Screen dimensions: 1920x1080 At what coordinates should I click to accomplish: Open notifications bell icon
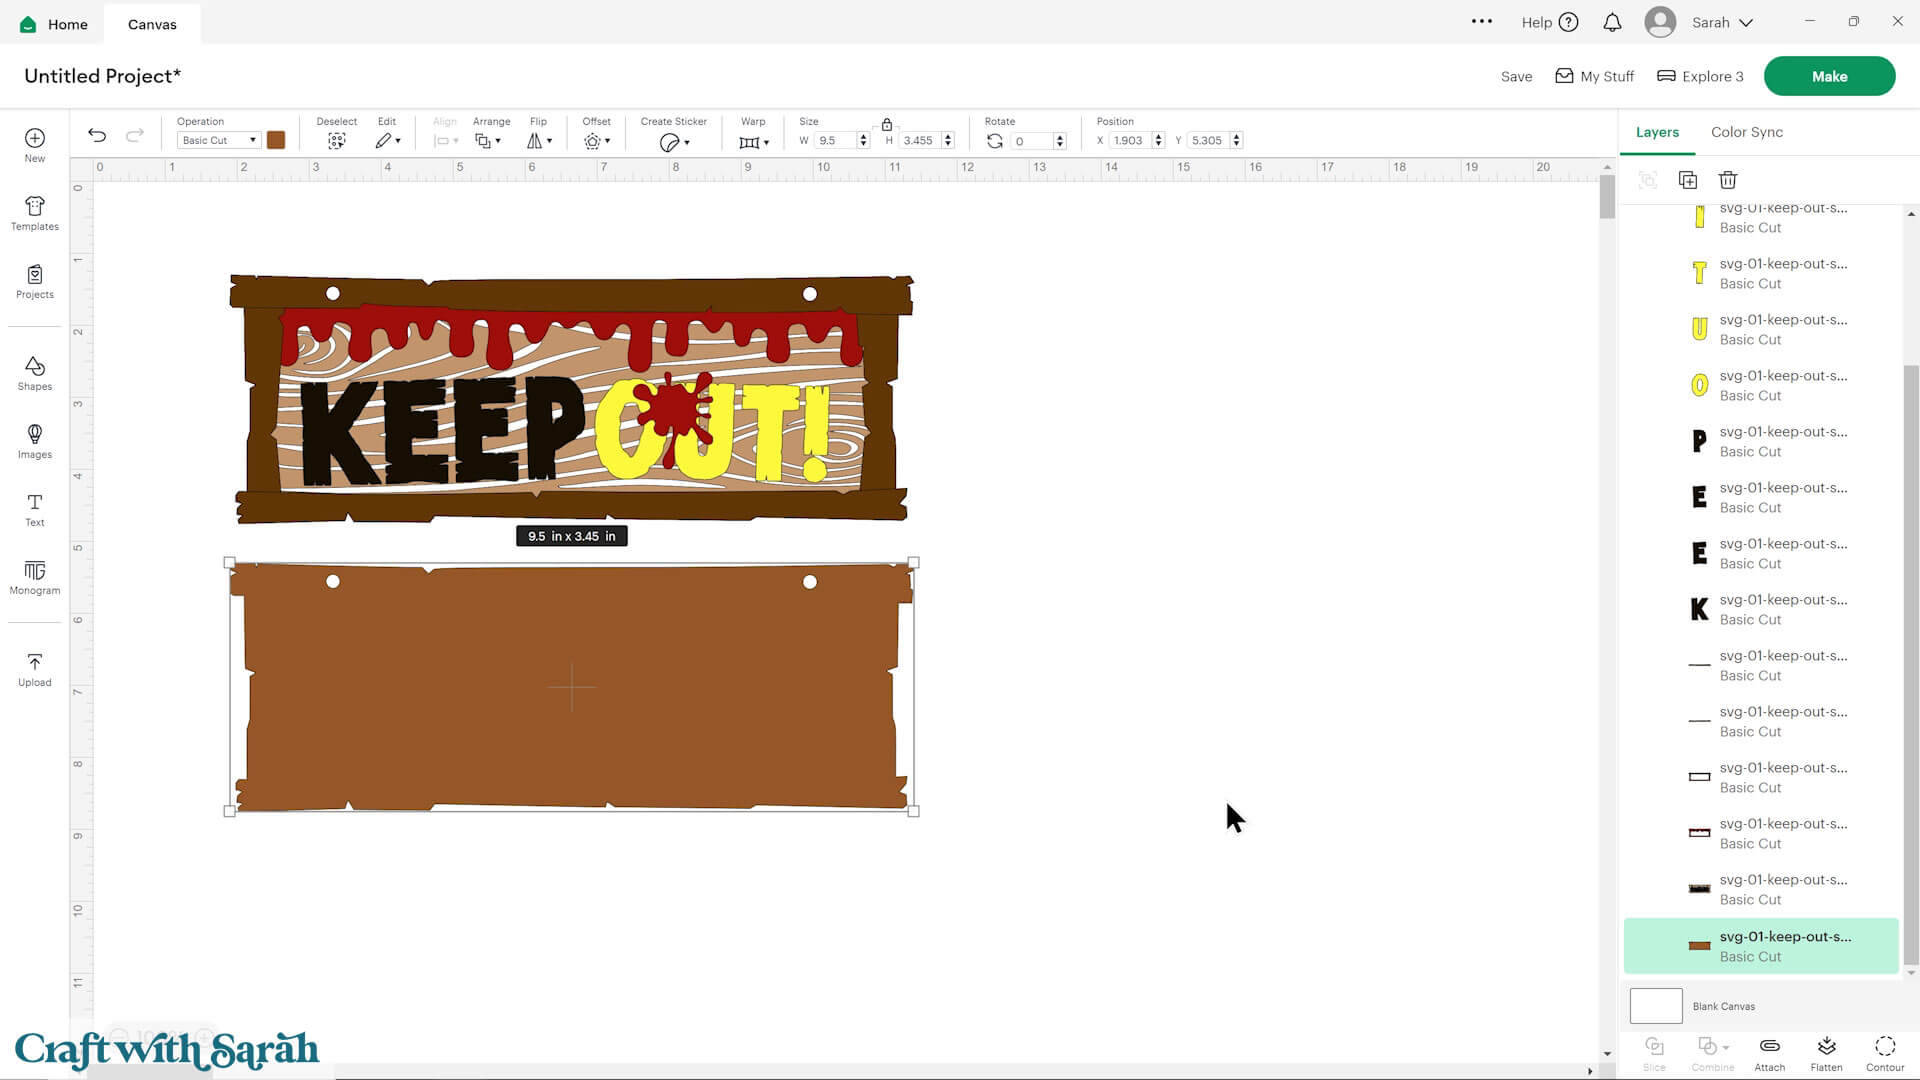click(x=1612, y=22)
